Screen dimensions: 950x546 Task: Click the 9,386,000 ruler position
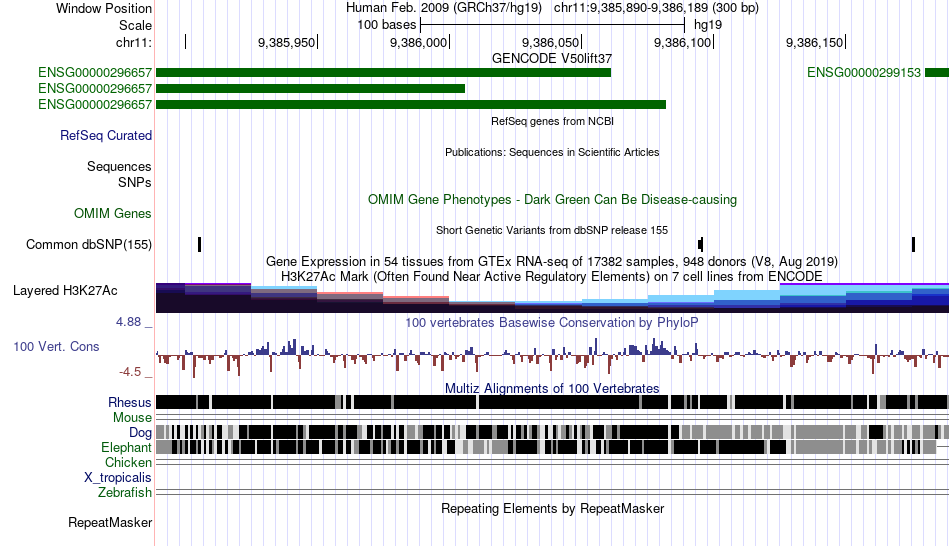419,42
